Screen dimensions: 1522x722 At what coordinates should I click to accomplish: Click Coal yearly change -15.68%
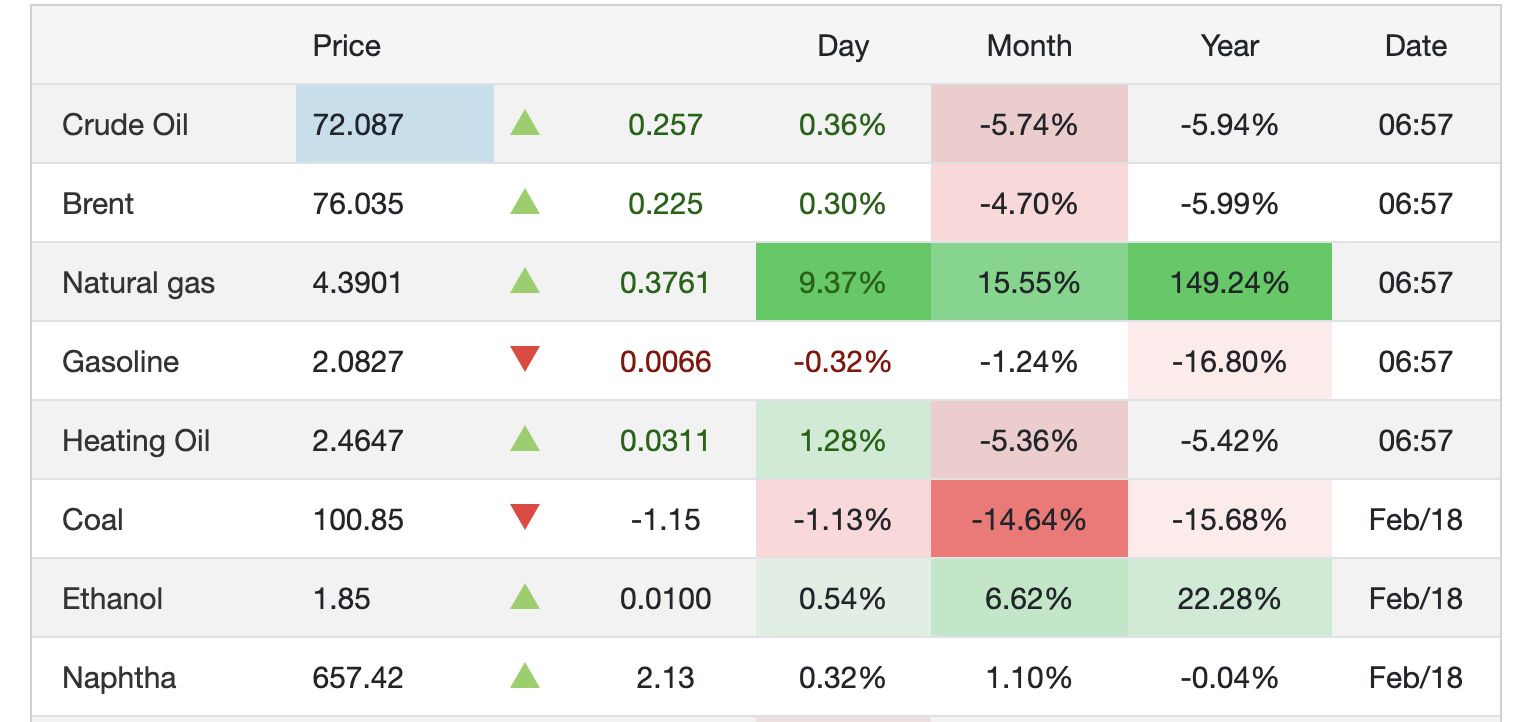click(x=1230, y=519)
